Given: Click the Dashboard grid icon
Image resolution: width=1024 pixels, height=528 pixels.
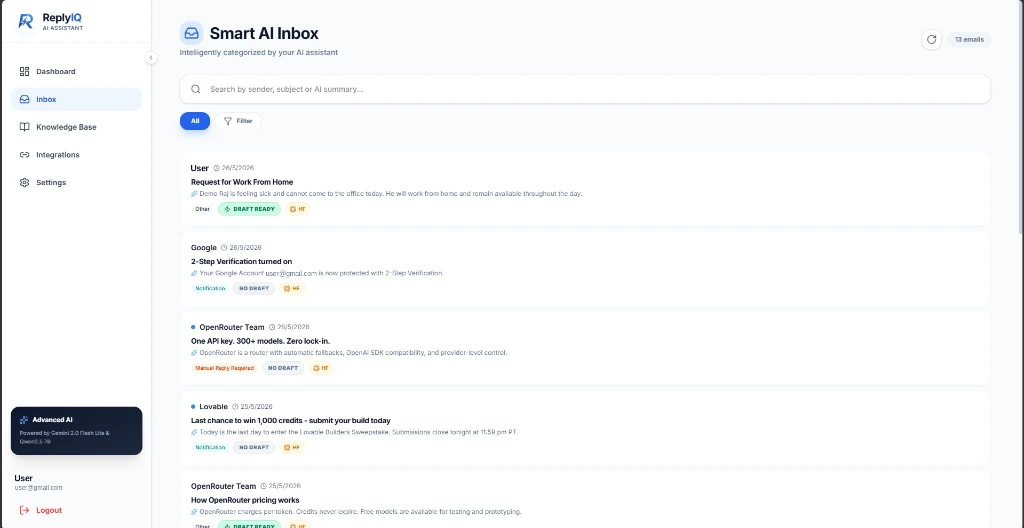Looking at the screenshot, I should (x=24, y=71).
